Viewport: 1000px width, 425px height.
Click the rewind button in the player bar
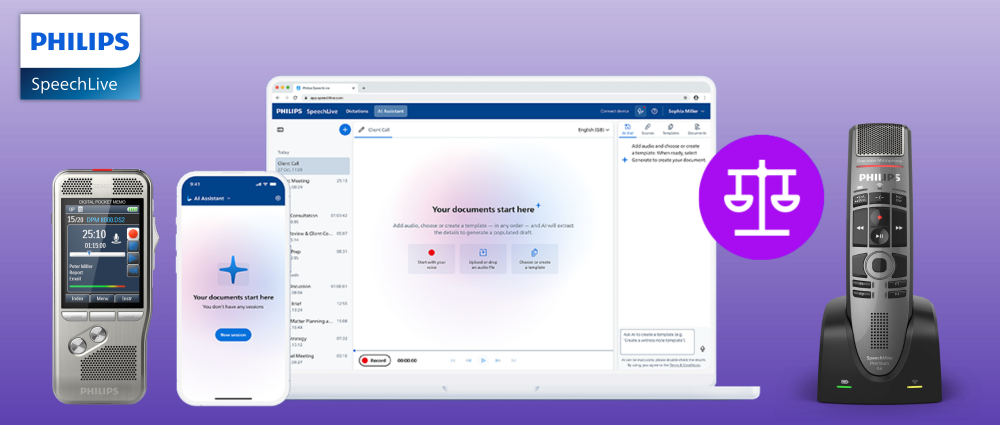[x=468, y=361]
